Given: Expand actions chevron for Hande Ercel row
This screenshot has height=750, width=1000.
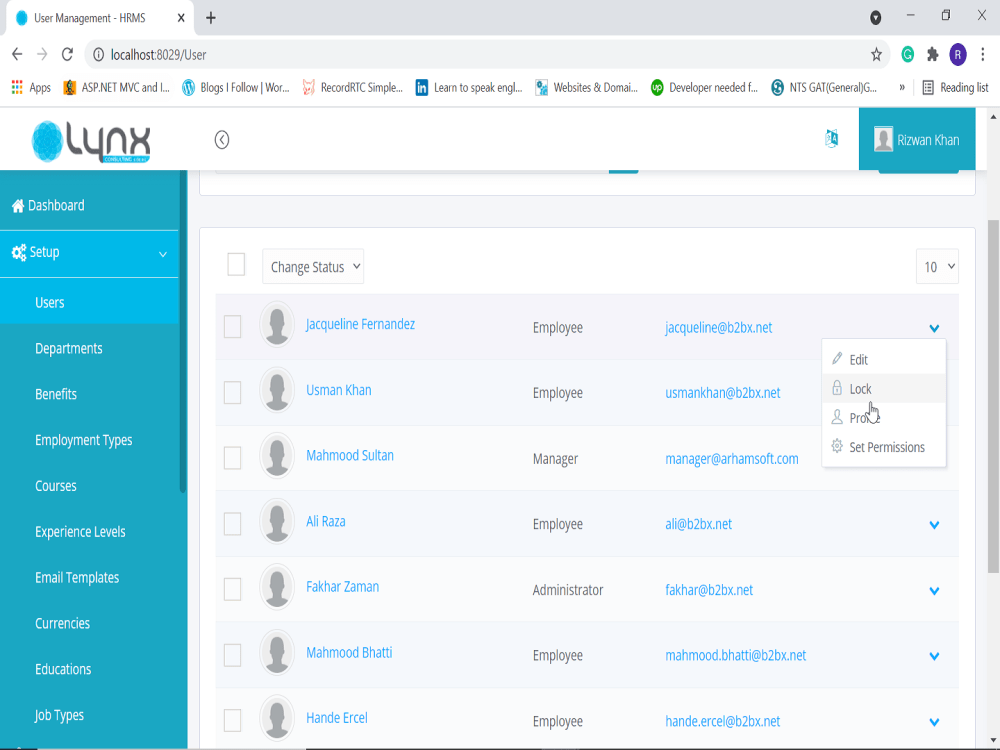Looking at the screenshot, I should click(934, 722).
